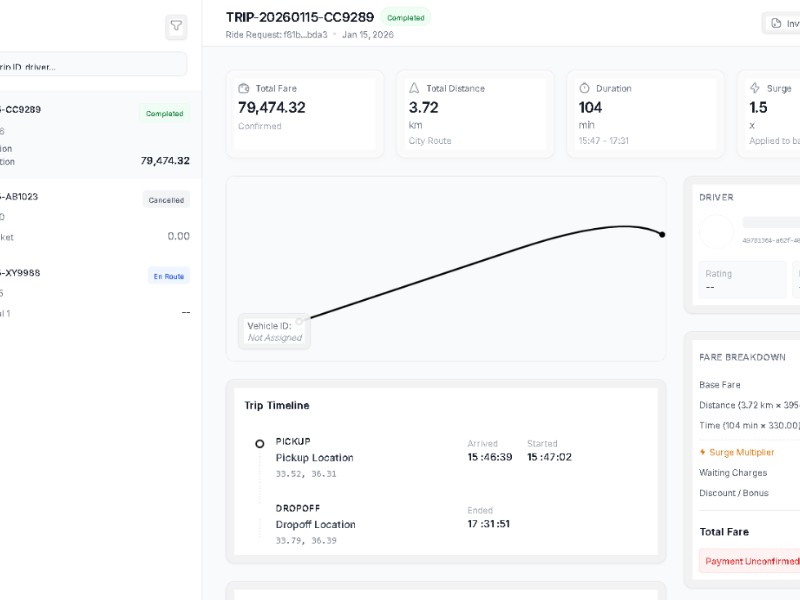Screen dimensions: 800x600
Task: Click the Invoice button in the header
Action: [781, 23]
